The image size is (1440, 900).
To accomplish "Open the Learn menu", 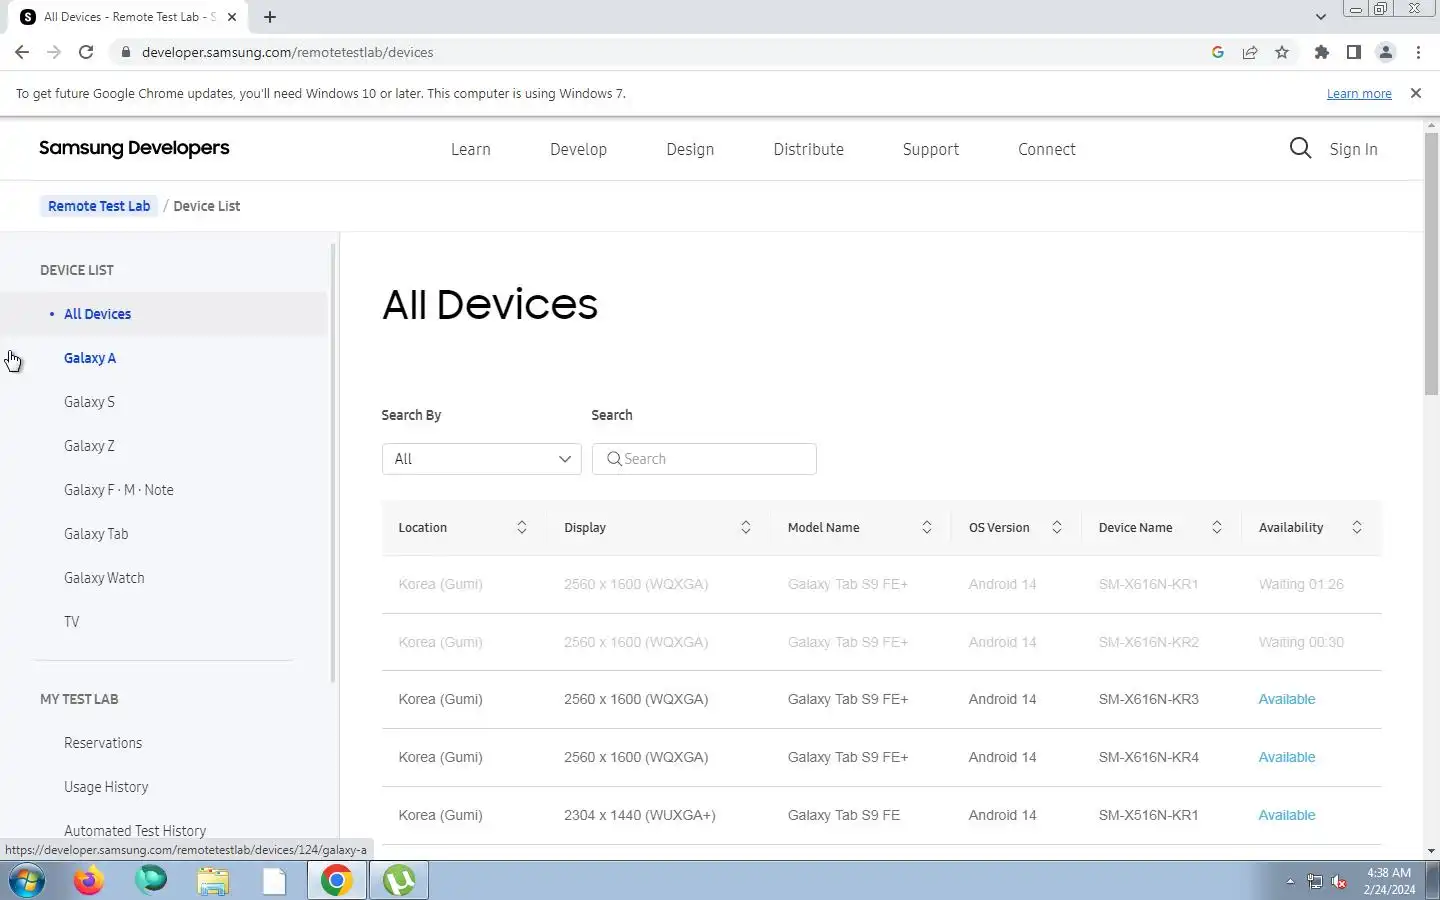I will (470, 149).
